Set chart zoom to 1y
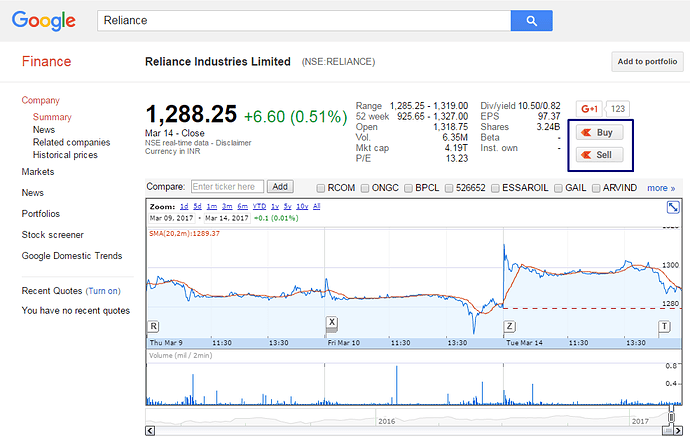 click(275, 206)
